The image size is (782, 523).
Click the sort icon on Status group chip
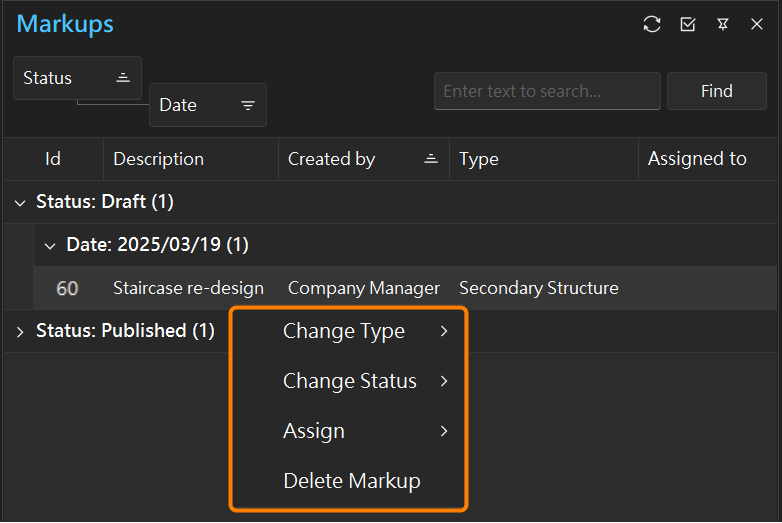[x=123, y=78]
